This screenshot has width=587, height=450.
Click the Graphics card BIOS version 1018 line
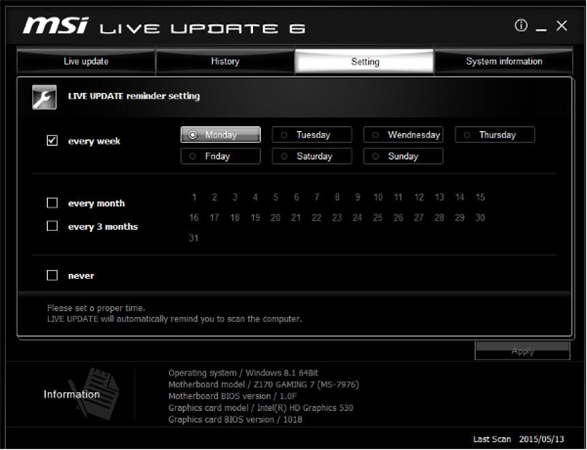click(235, 419)
